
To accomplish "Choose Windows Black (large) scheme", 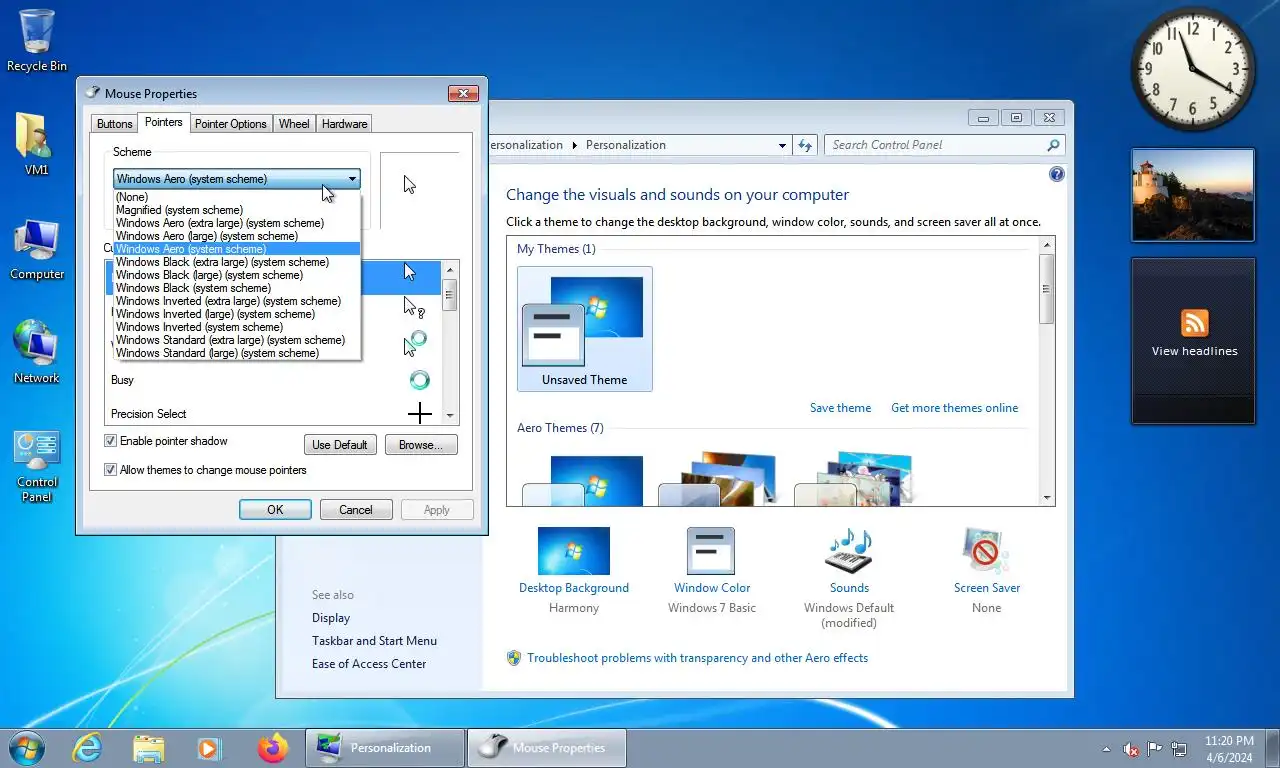I will (236, 275).
